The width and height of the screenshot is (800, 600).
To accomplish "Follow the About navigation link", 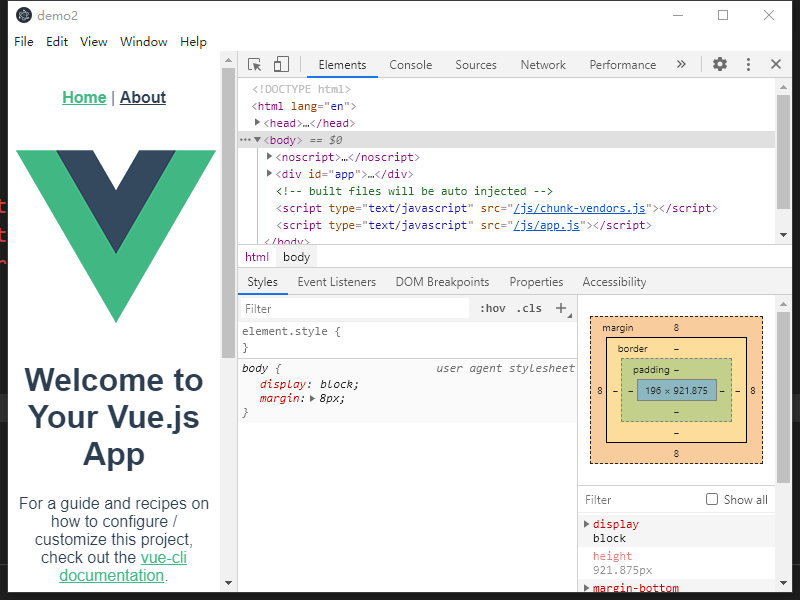I will (x=143, y=97).
